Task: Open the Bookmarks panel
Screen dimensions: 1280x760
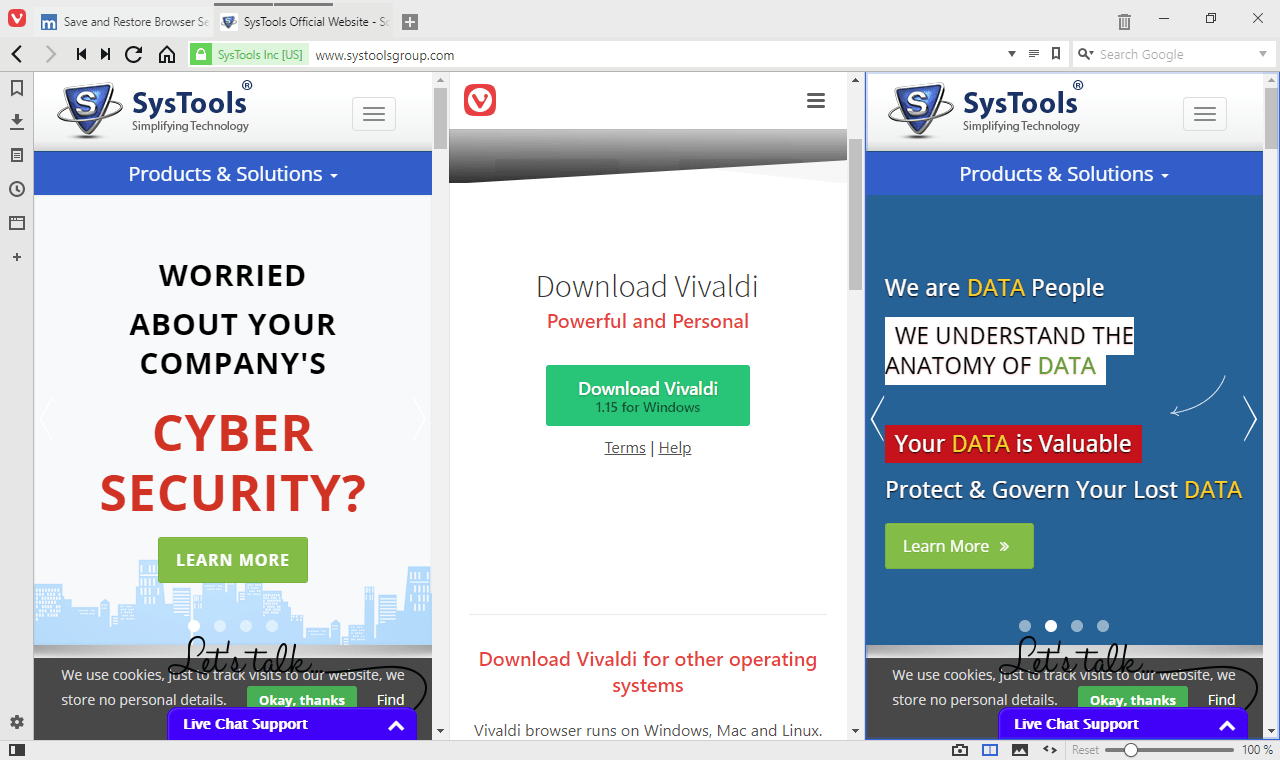Action: (16, 88)
